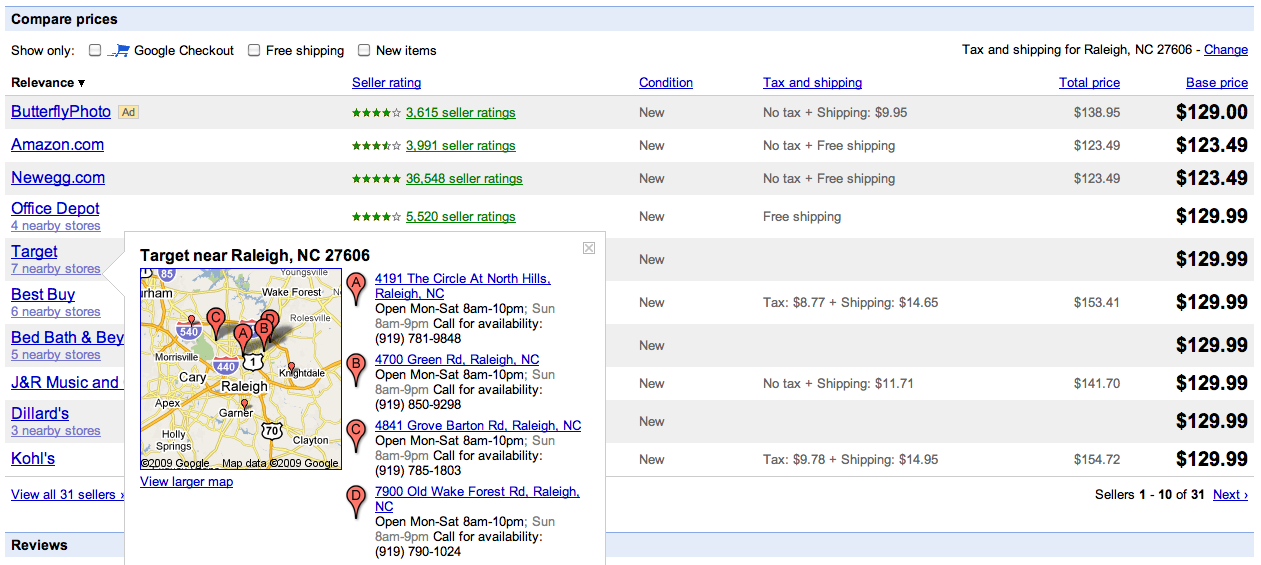1261x565 pixels.
Task: Toggle the New items checkbox
Action: [364, 50]
